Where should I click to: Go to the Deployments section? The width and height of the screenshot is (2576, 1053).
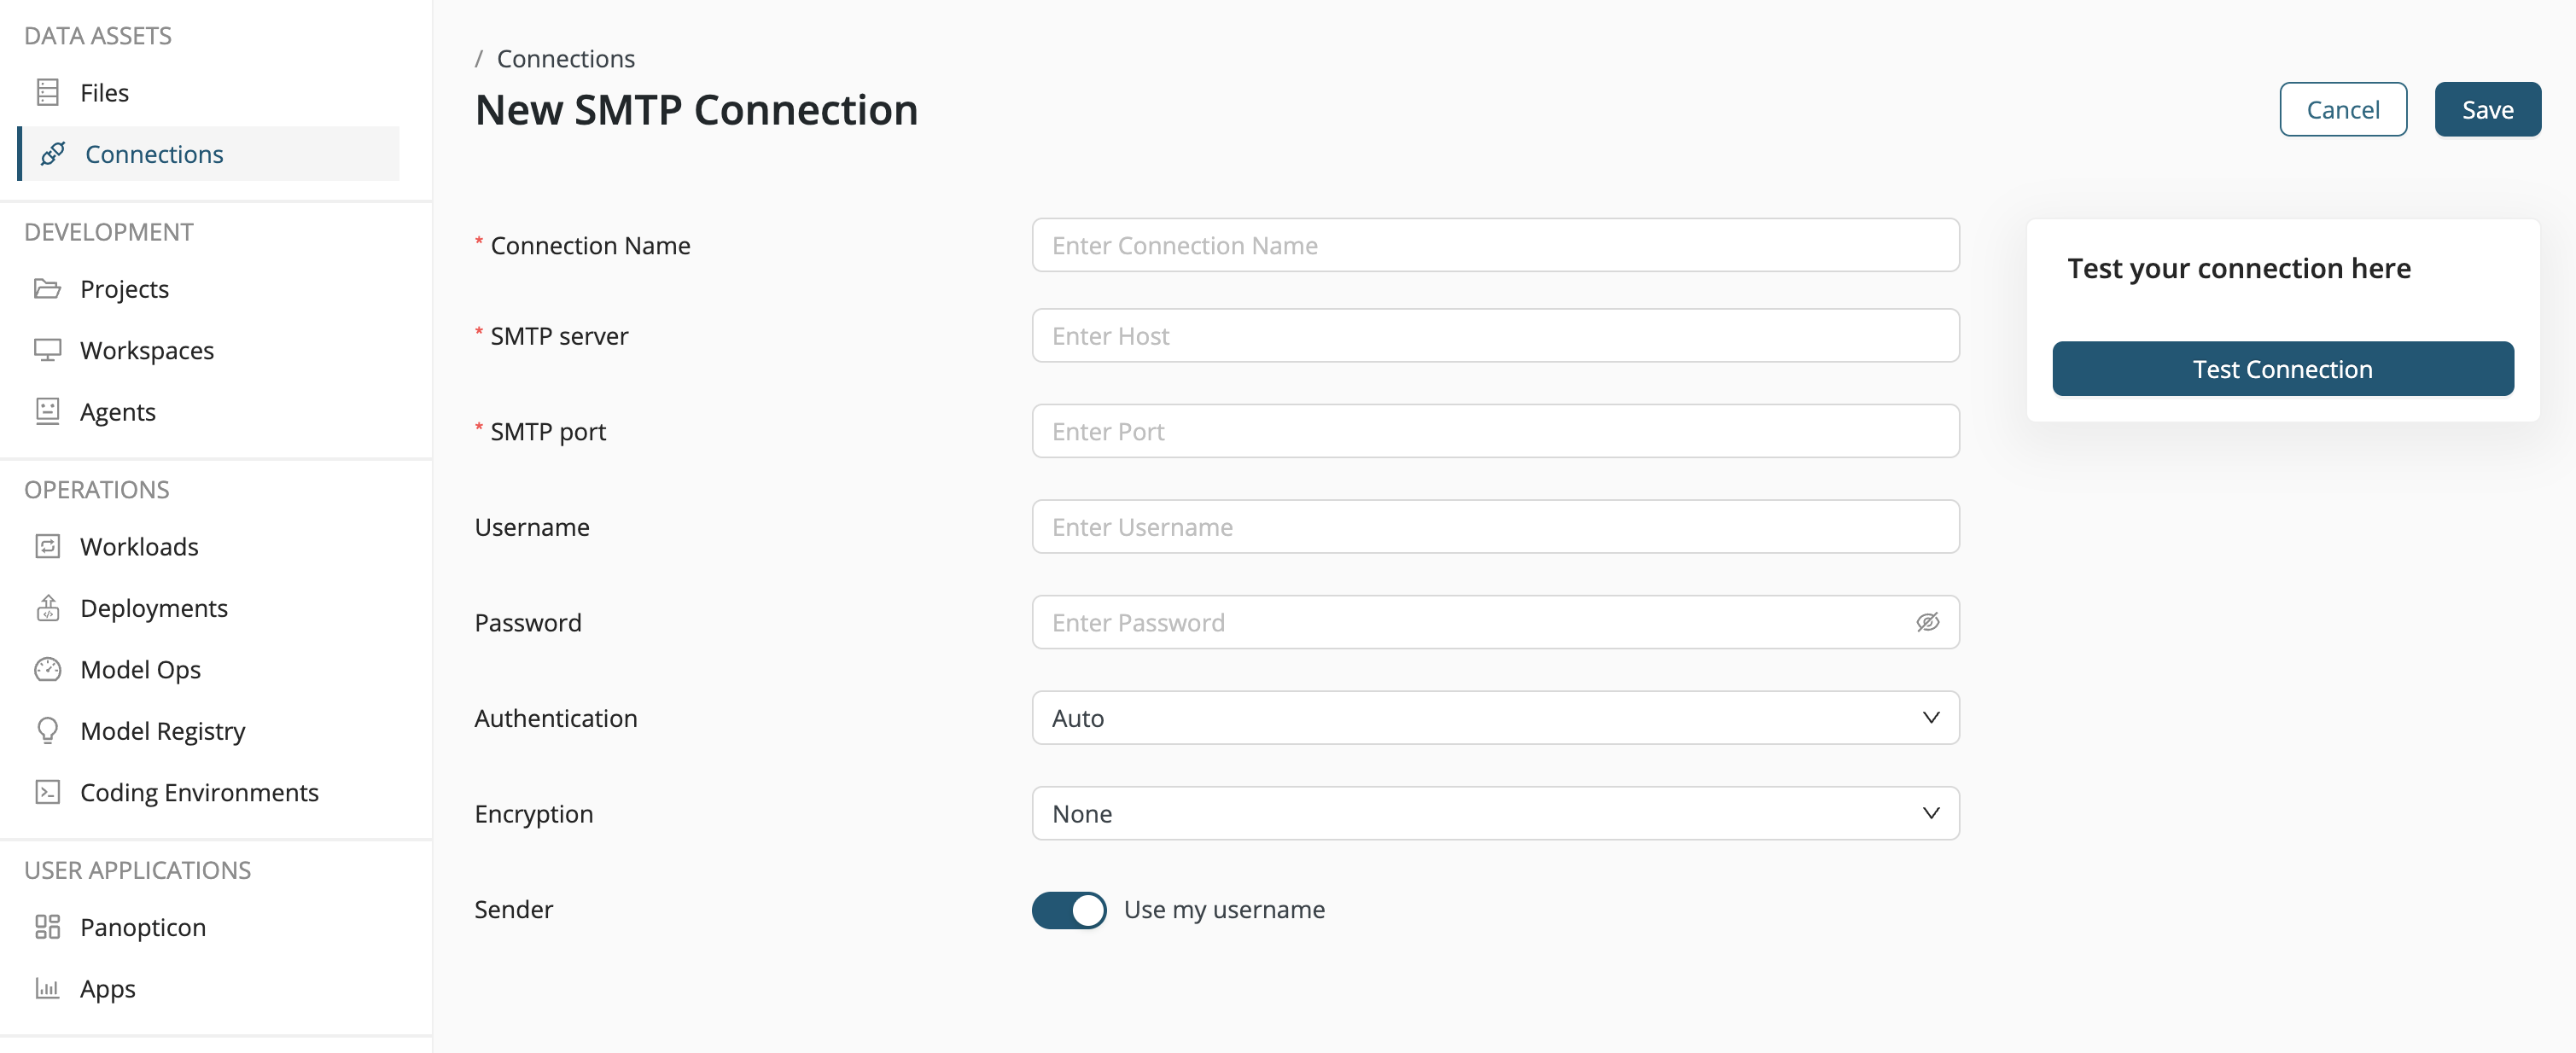[153, 607]
